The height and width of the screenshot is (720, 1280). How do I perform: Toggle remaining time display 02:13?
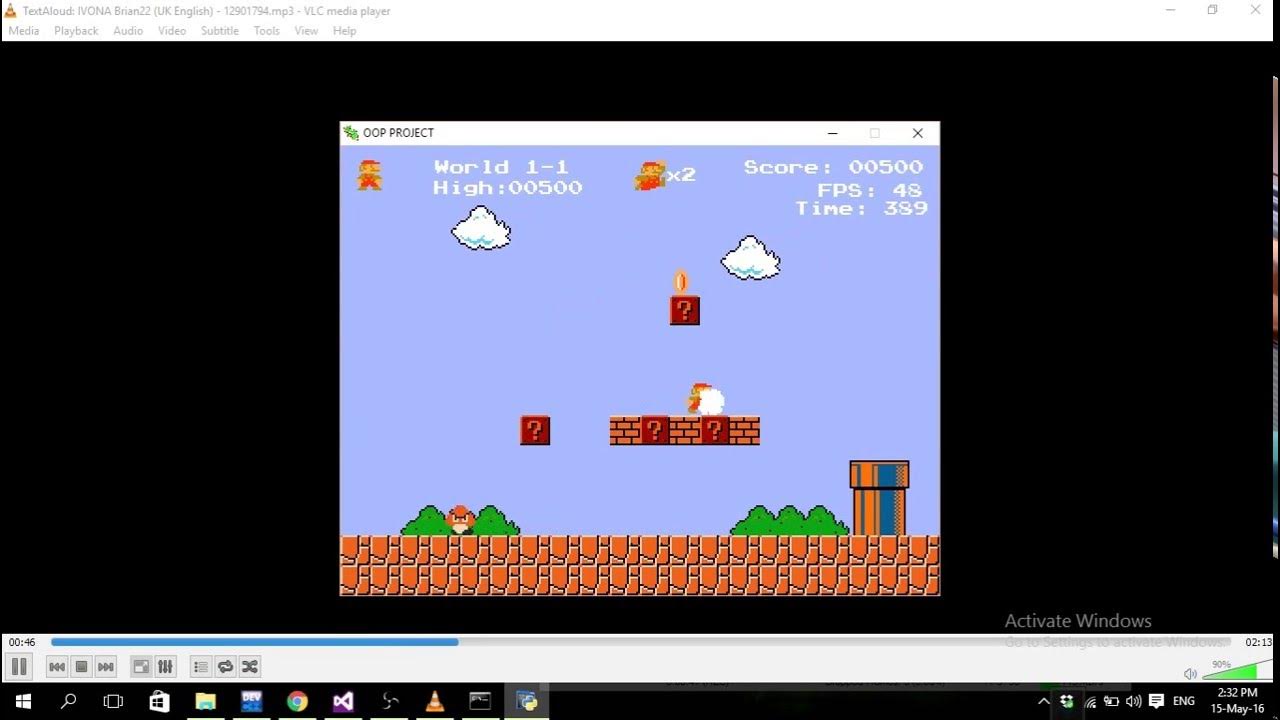[x=1258, y=642]
